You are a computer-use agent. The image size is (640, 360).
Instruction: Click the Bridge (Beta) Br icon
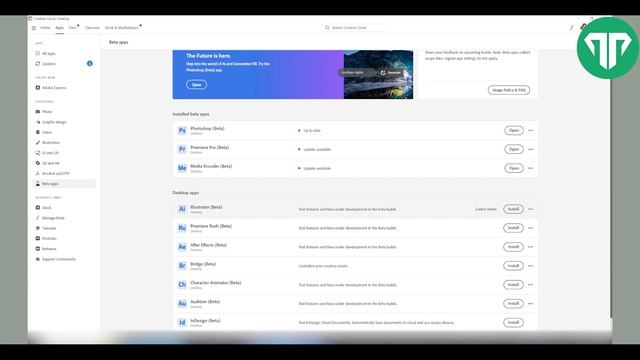pos(182,266)
